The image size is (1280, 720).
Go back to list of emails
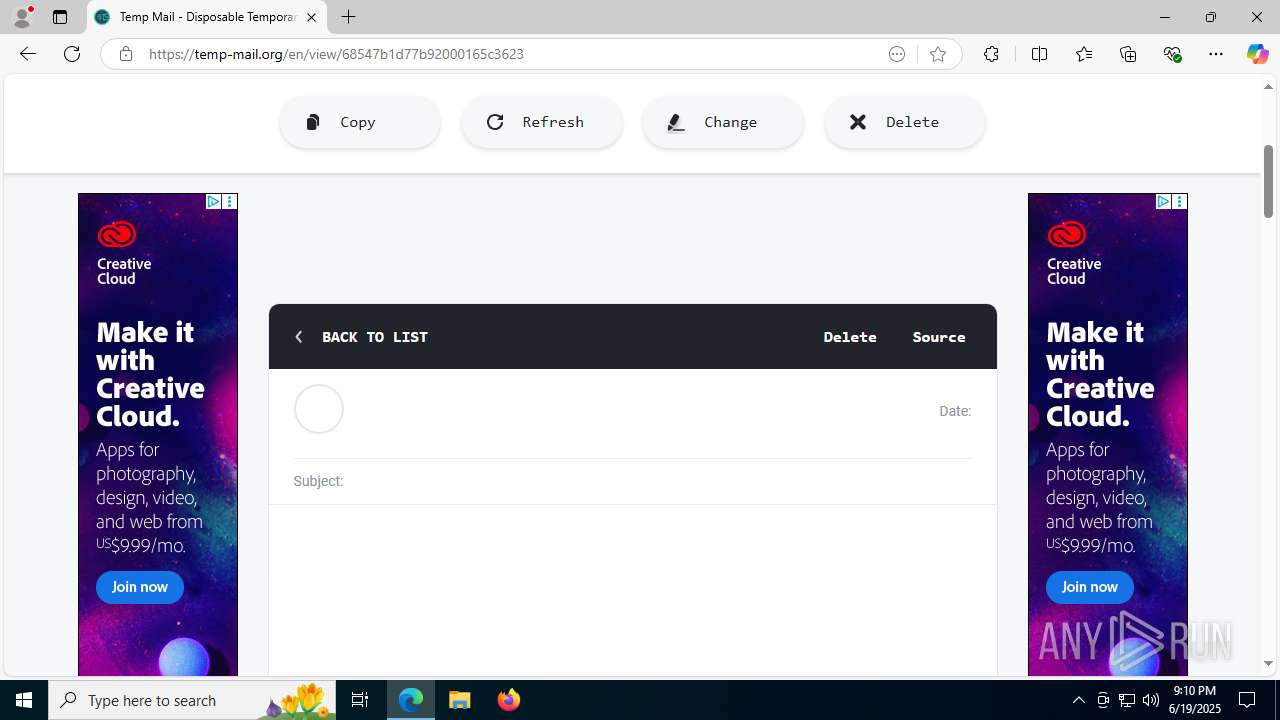[374, 337]
